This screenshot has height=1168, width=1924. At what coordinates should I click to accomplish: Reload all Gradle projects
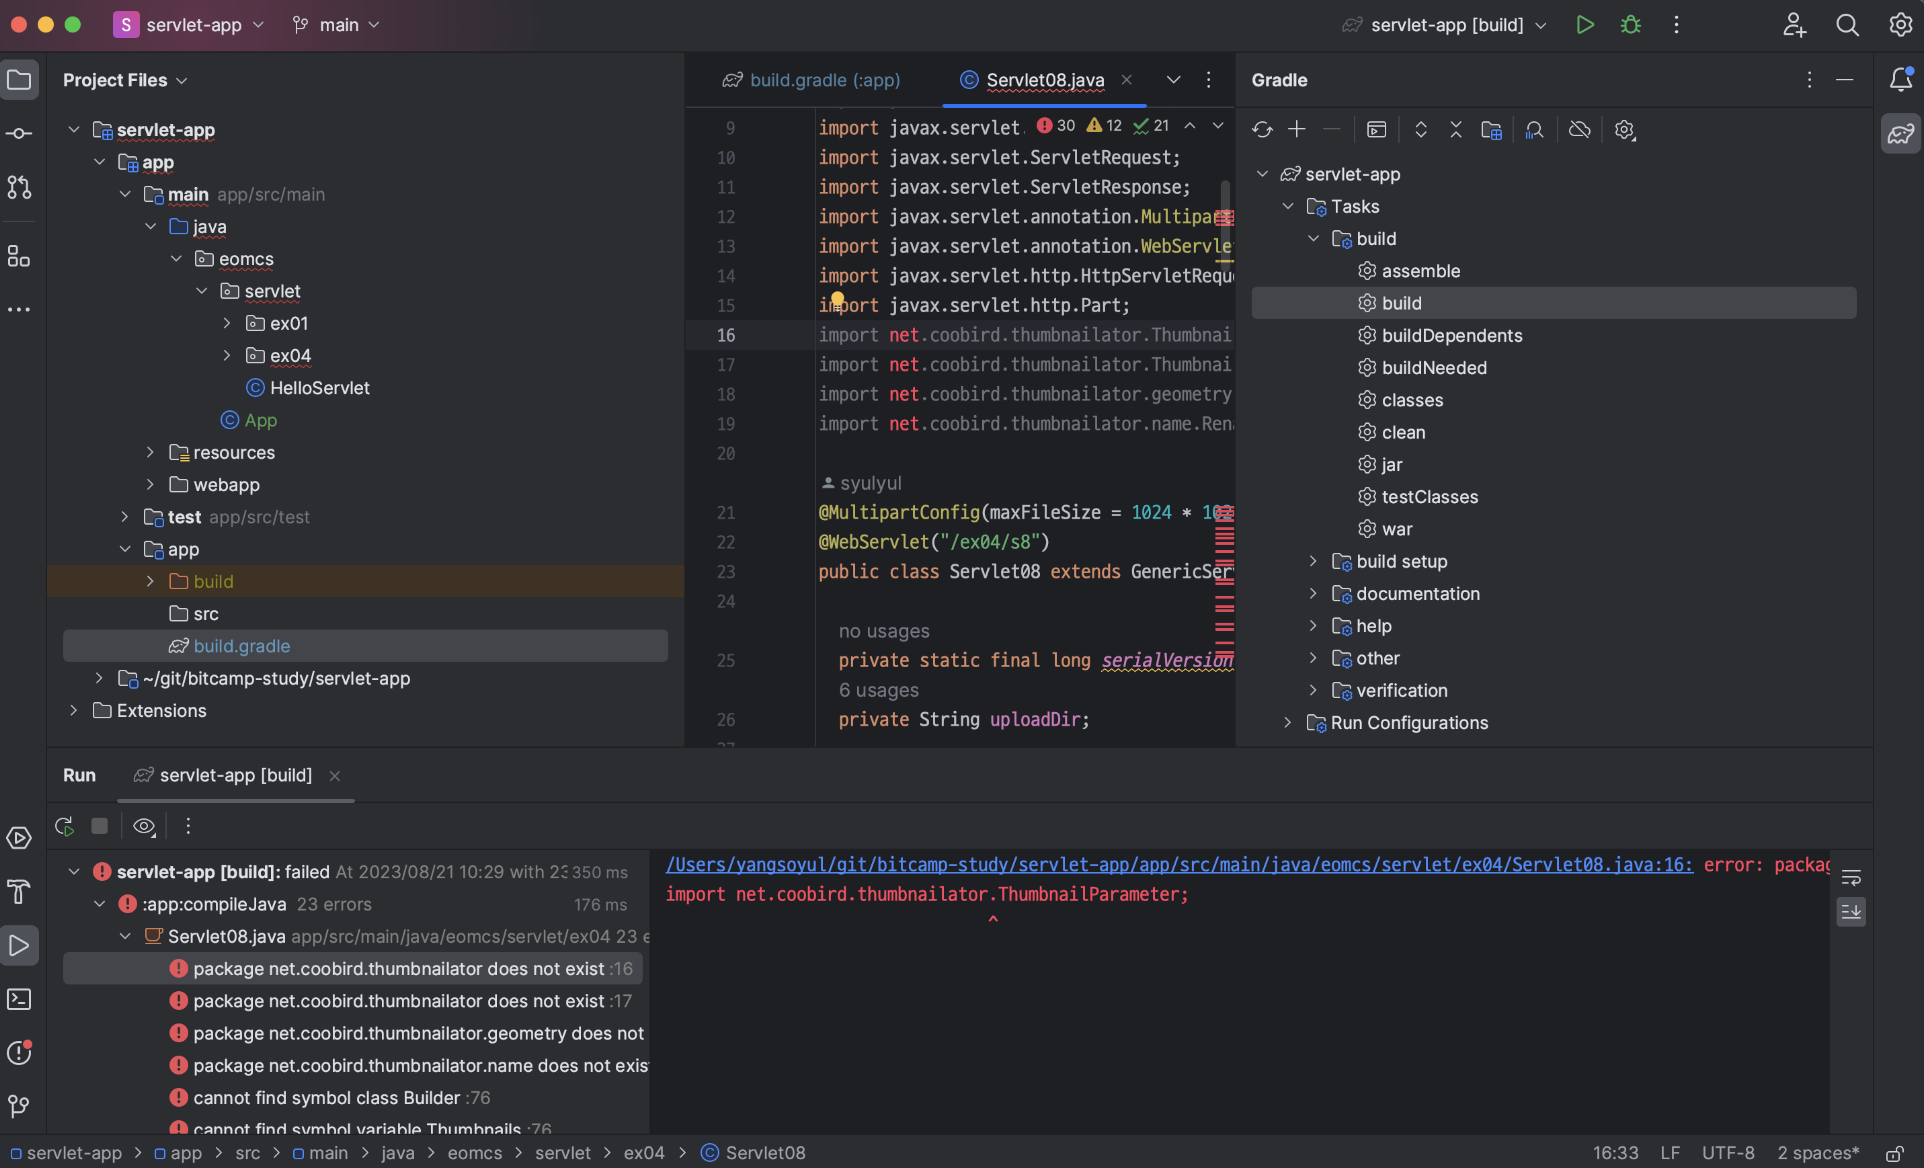pyautogui.click(x=1262, y=130)
